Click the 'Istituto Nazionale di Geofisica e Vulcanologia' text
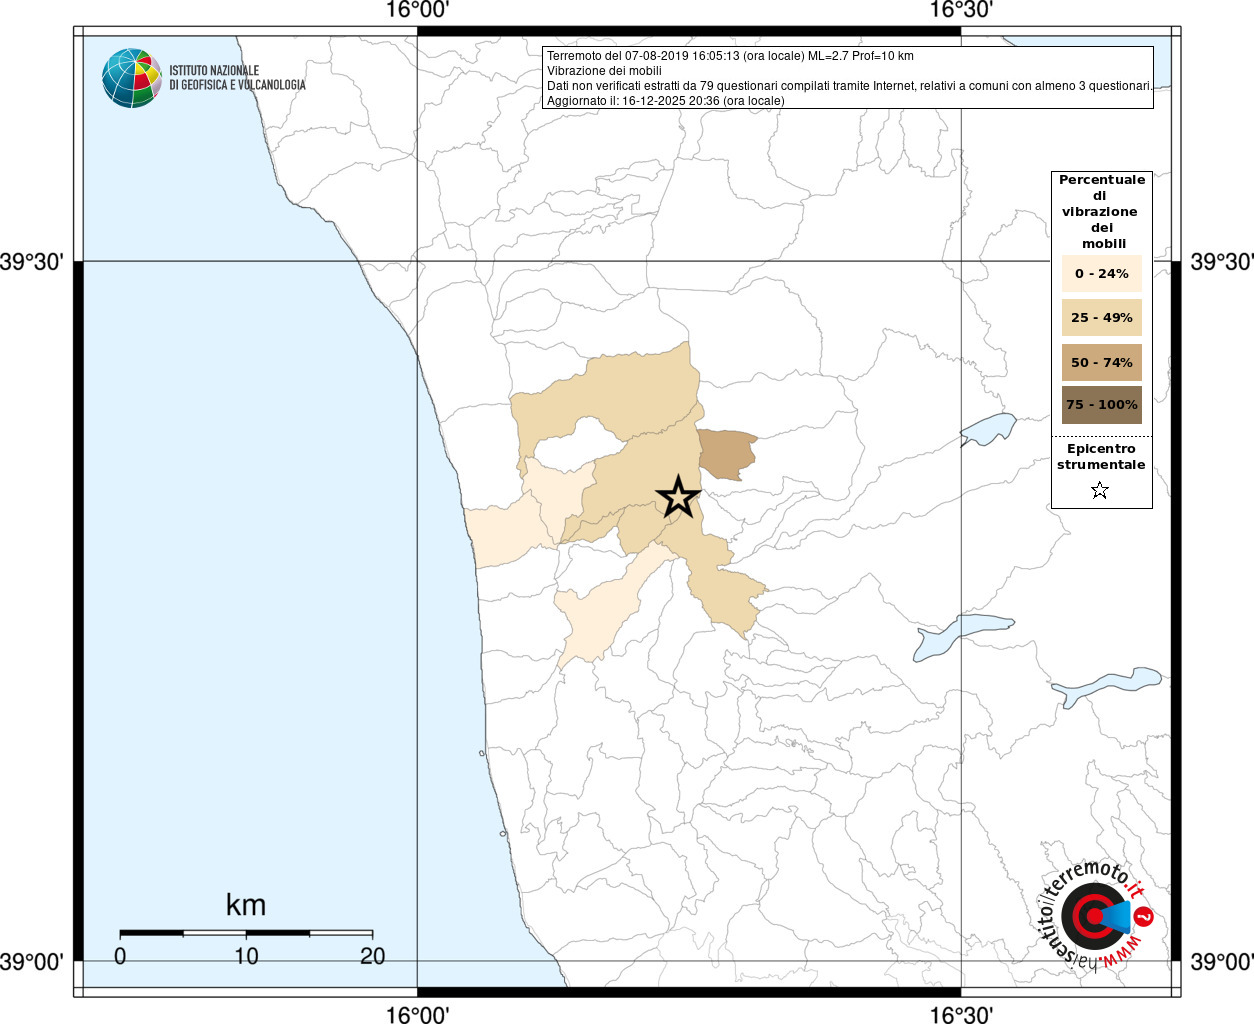 coord(237,78)
